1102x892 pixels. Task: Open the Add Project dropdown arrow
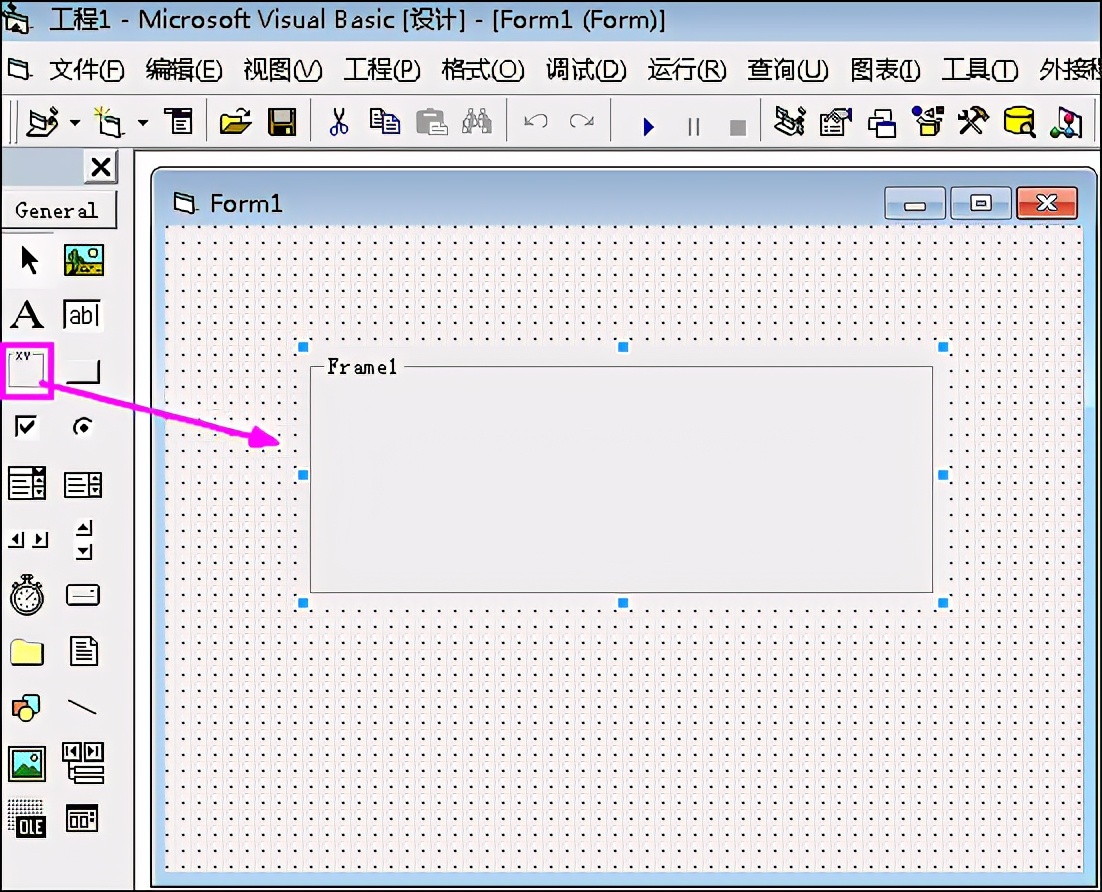tap(74, 122)
